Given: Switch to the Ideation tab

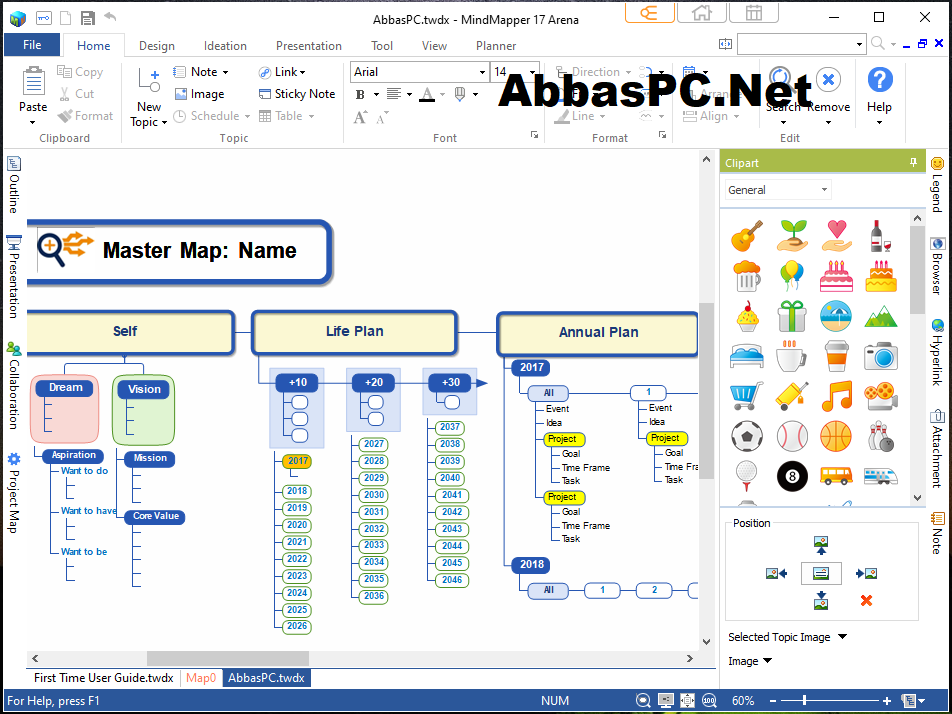Looking at the screenshot, I should [x=225, y=46].
